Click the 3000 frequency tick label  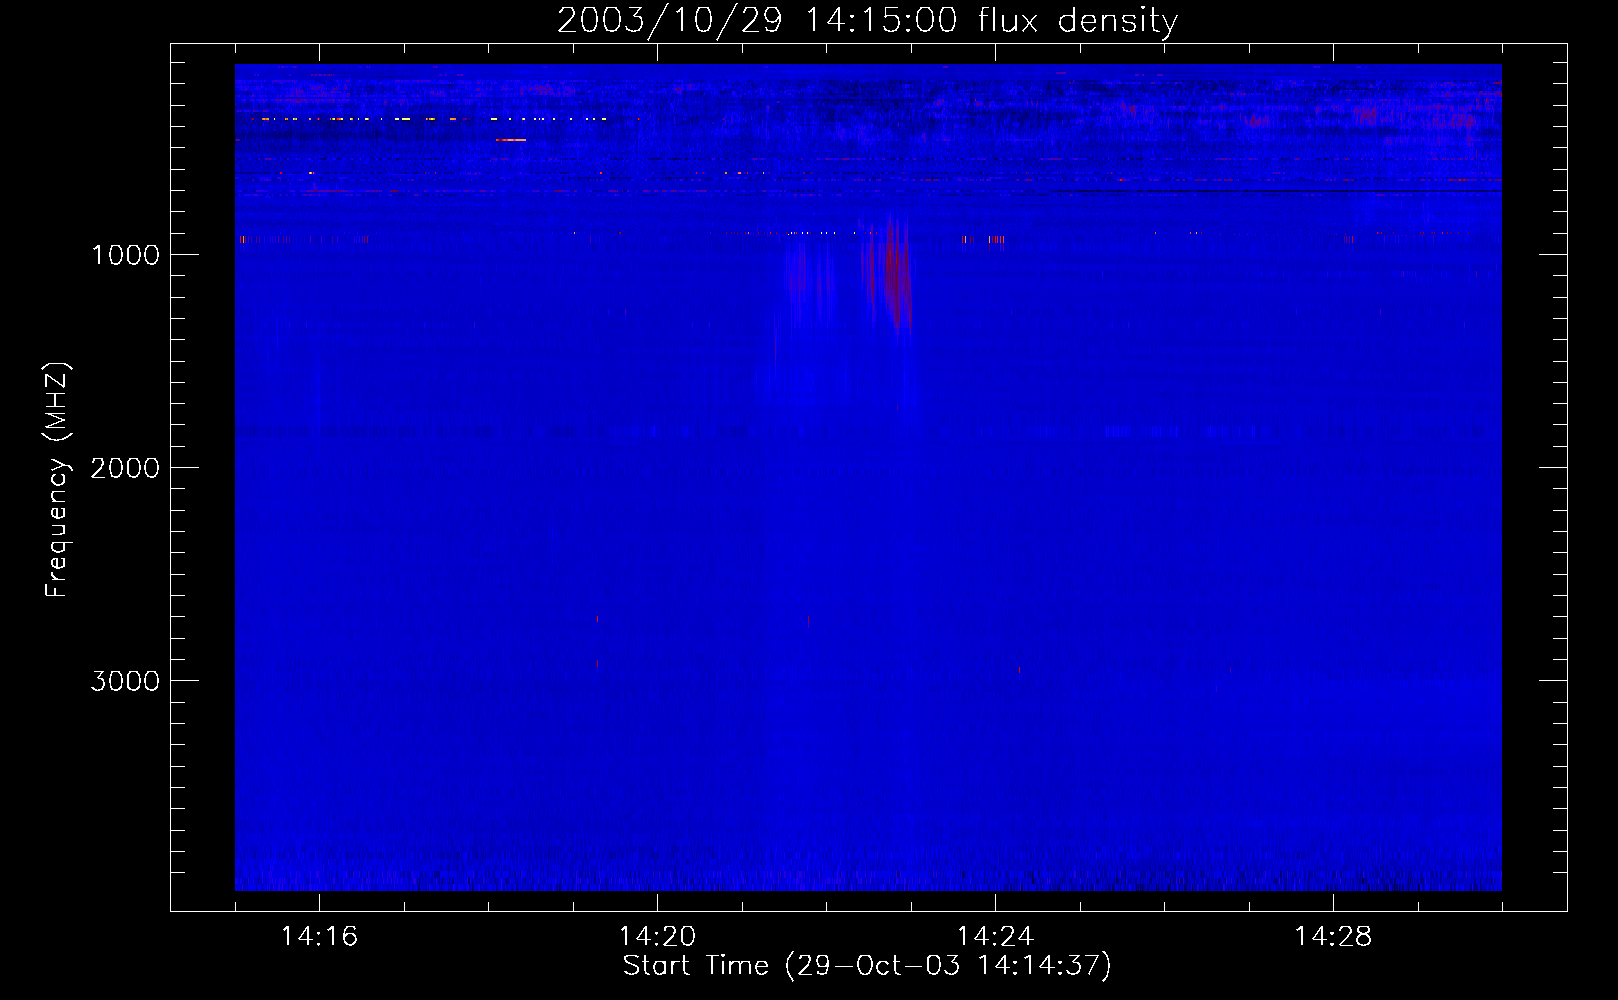click(125, 681)
